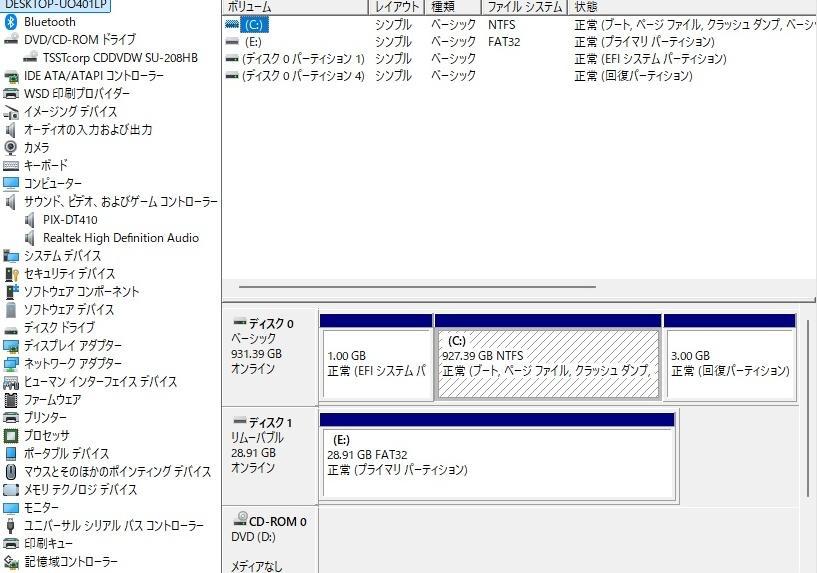Click the ディスク ドライブ icon
This screenshot has height=573, width=817.
pos(10,328)
